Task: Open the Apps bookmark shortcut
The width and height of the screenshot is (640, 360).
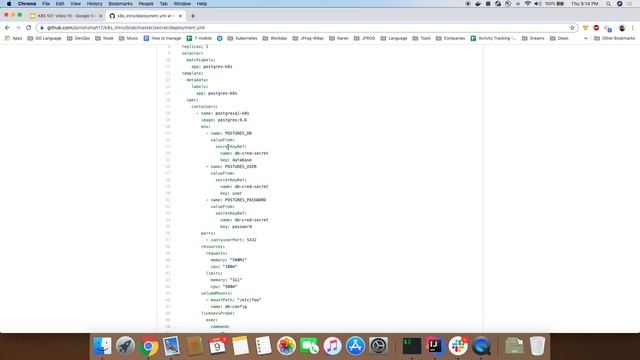Action: 13,38
